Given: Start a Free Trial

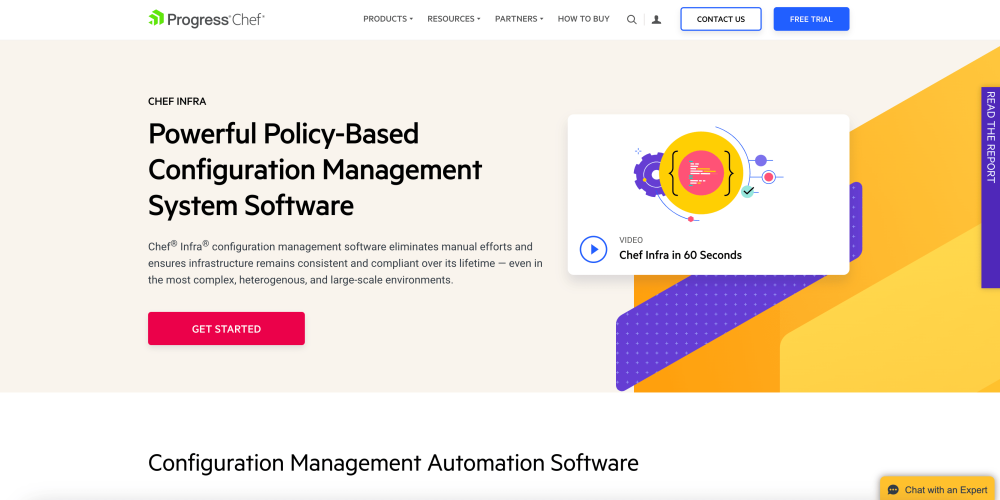Looking at the screenshot, I should click(811, 19).
